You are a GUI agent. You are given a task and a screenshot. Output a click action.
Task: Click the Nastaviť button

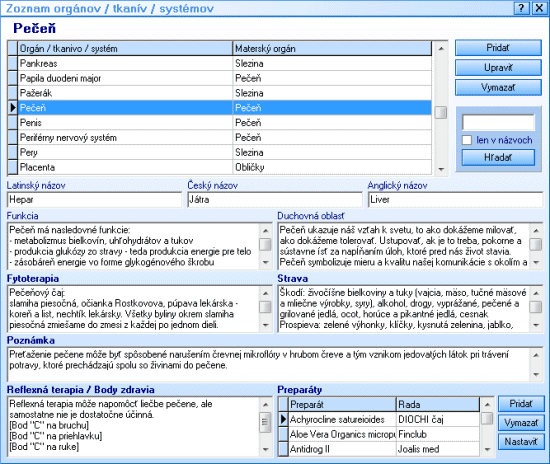pyautogui.click(x=521, y=442)
